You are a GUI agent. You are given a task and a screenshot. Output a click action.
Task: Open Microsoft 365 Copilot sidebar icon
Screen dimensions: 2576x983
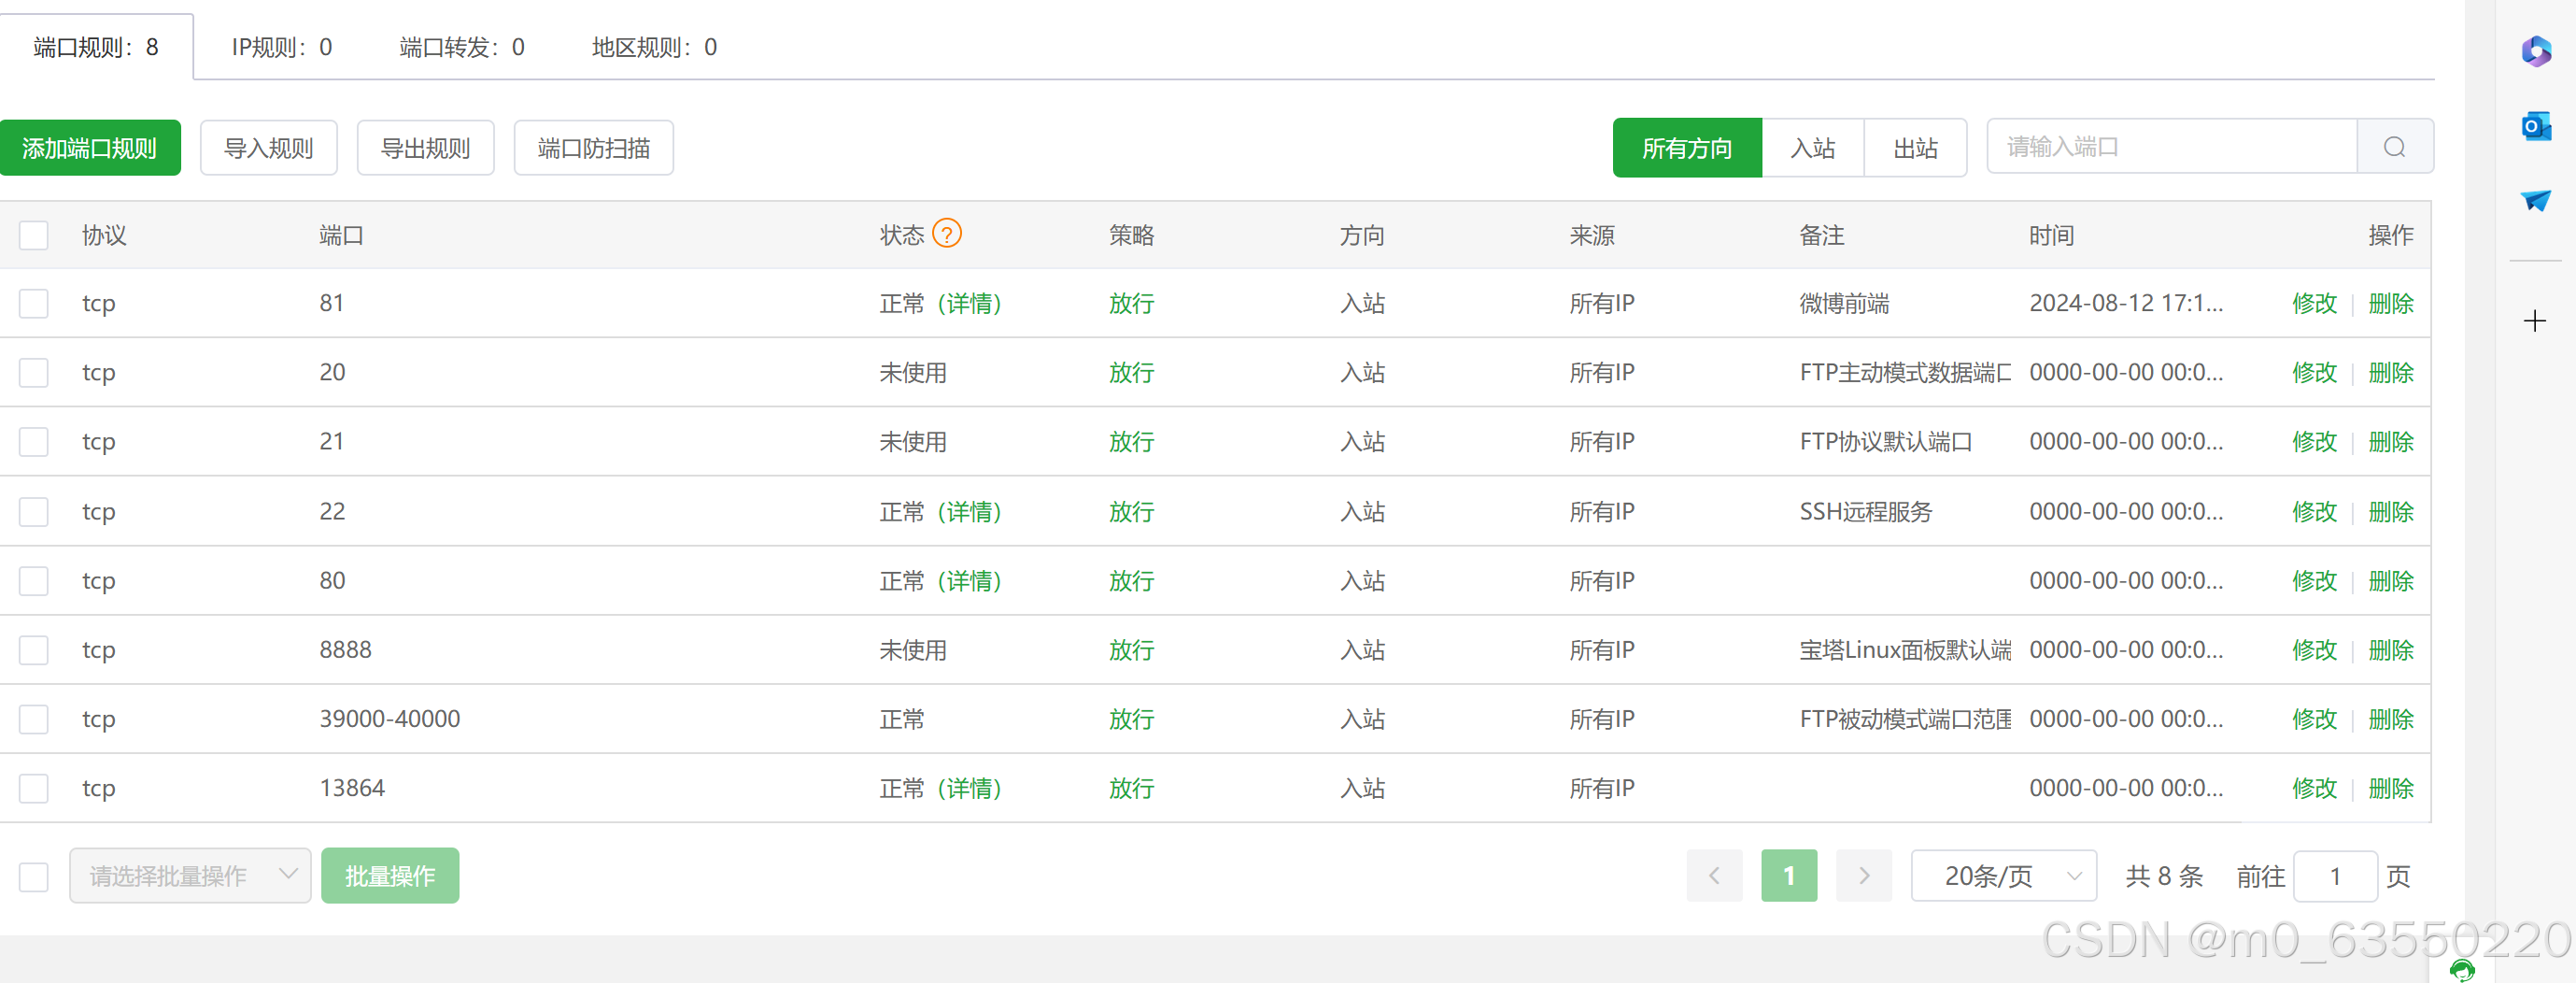tap(2535, 50)
